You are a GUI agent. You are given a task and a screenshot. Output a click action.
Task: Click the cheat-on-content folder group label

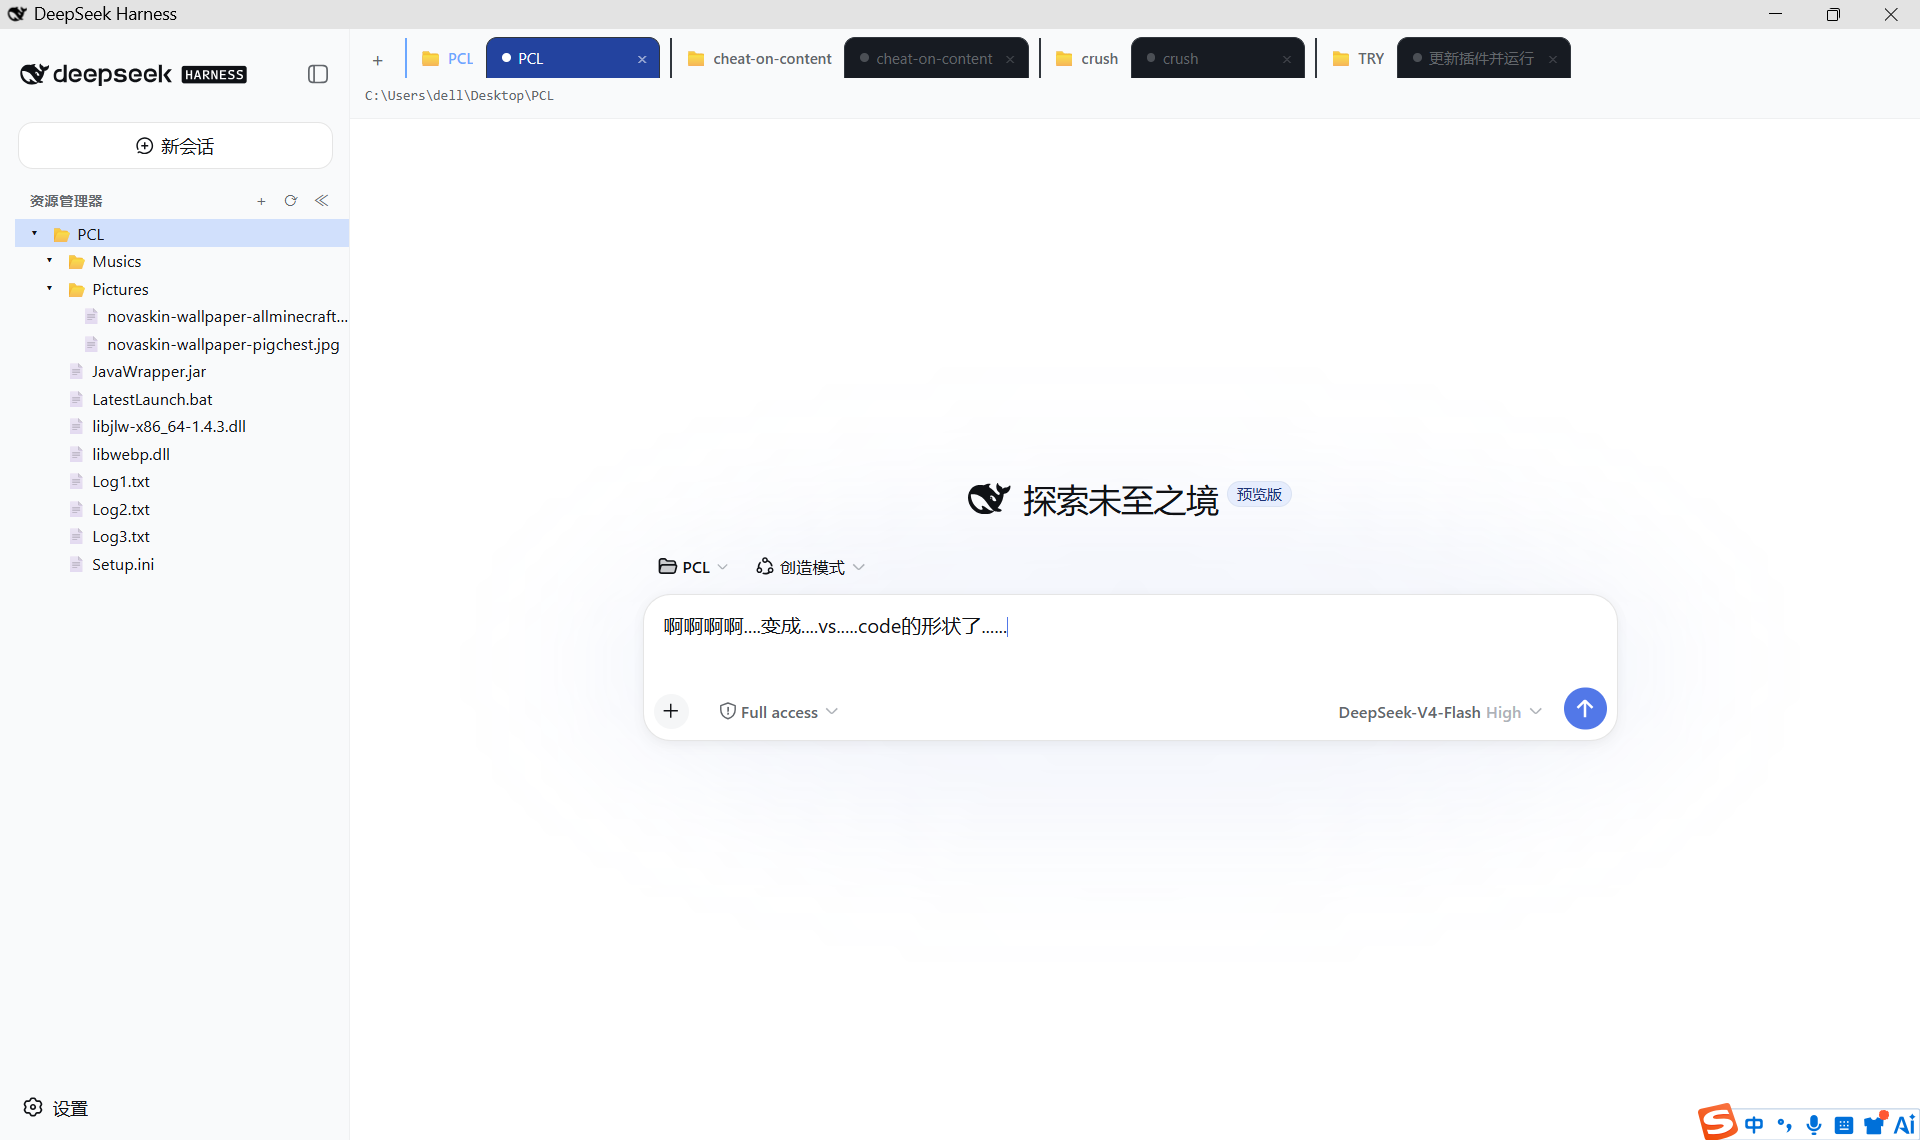point(760,59)
